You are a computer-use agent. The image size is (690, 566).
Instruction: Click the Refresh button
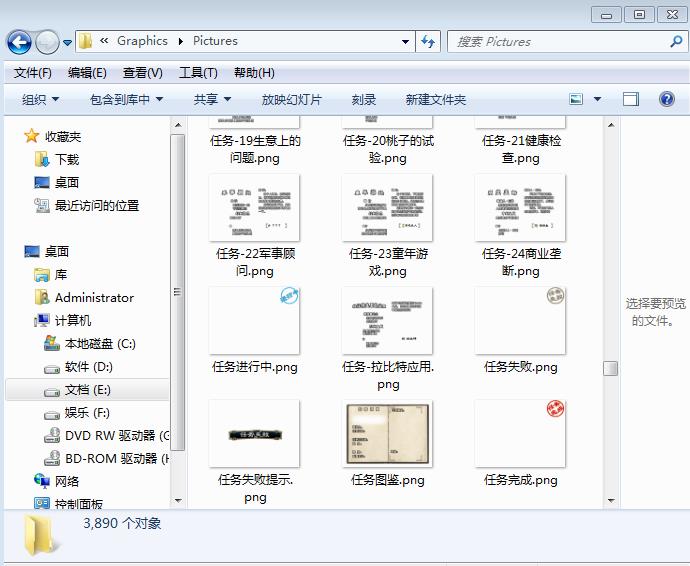[428, 42]
